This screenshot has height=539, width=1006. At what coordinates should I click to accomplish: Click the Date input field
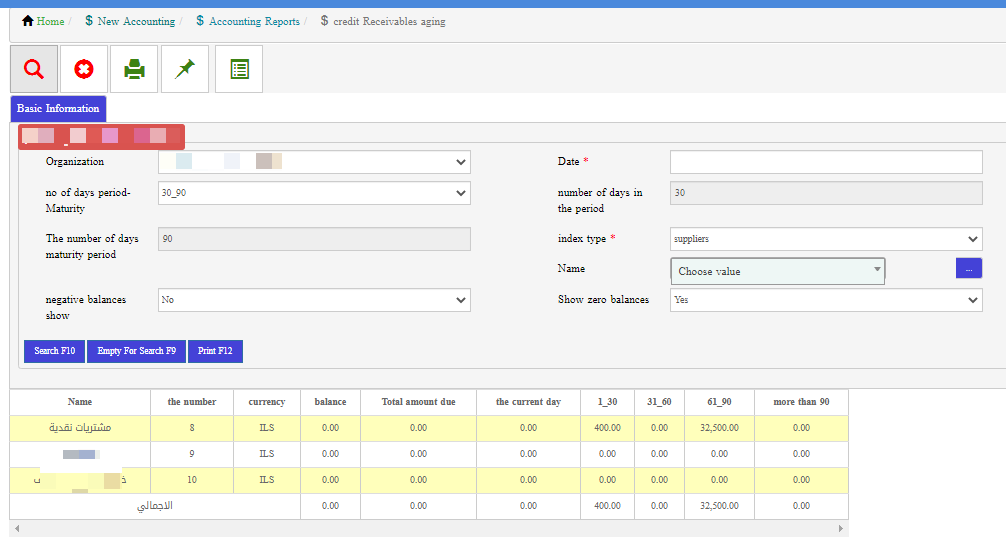826,162
